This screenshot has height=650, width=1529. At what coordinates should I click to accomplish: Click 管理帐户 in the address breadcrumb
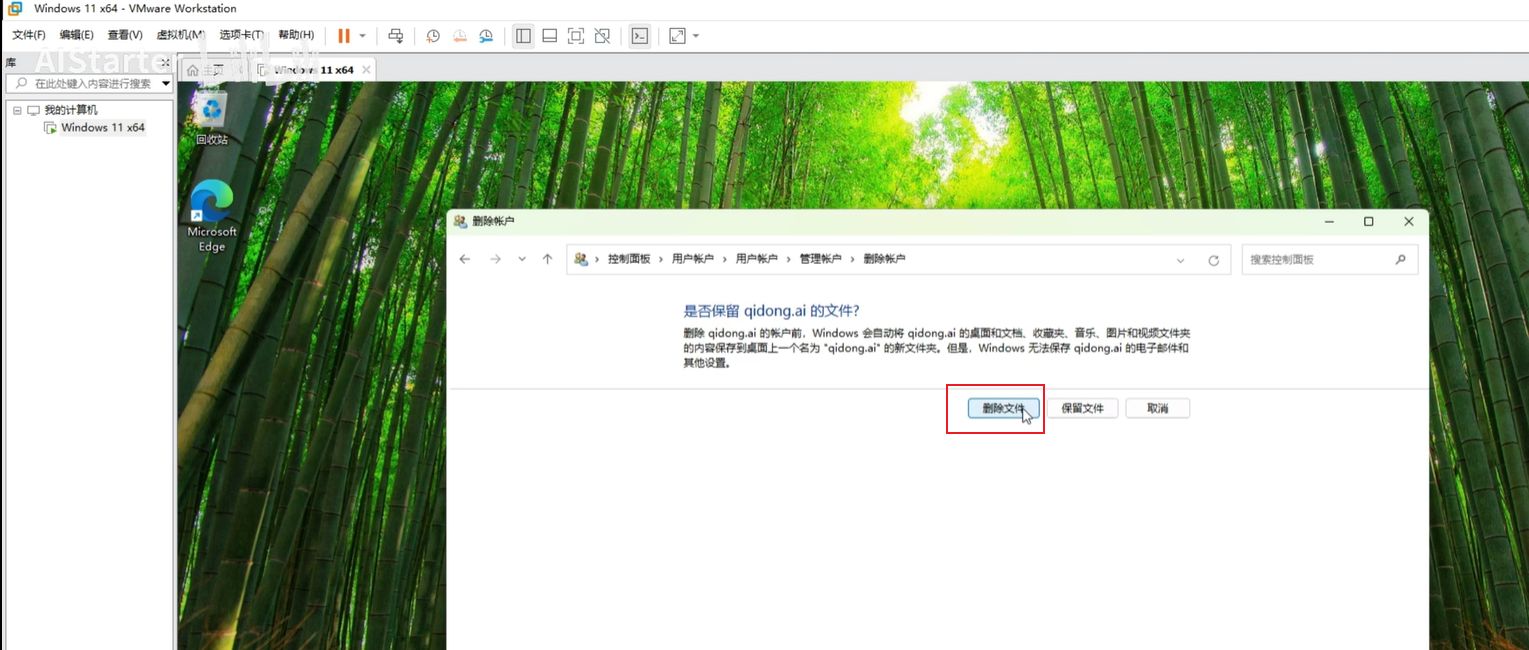tap(820, 259)
